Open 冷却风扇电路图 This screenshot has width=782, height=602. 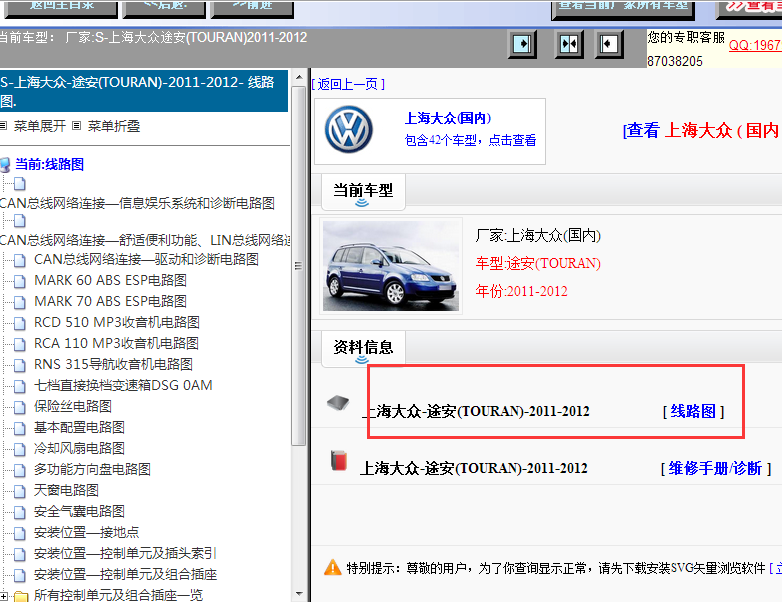(x=79, y=448)
